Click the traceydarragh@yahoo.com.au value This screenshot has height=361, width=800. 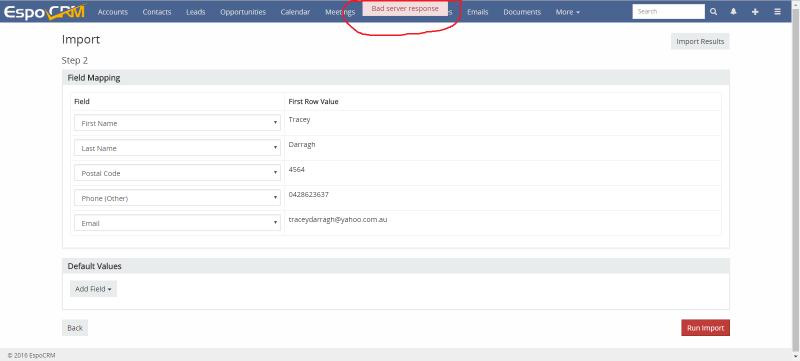(x=338, y=219)
